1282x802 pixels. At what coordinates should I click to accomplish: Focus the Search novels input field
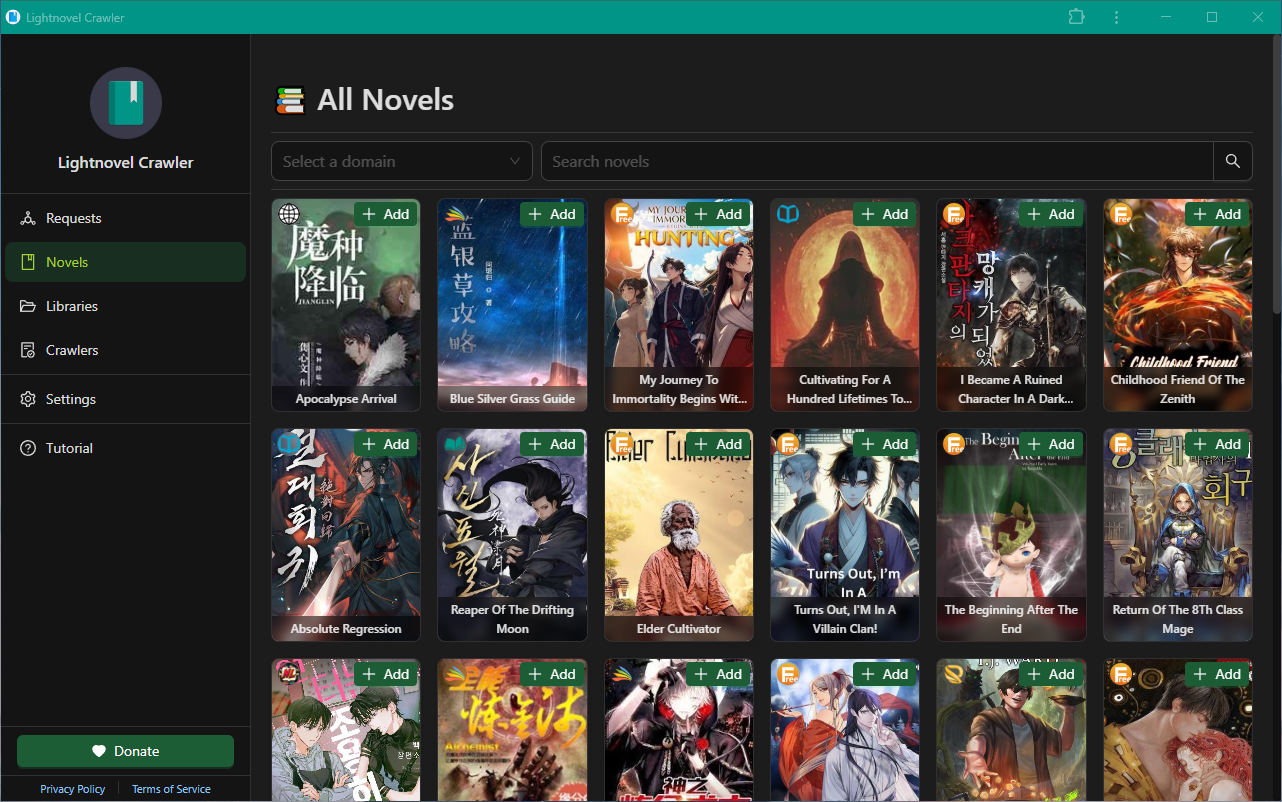tap(877, 161)
